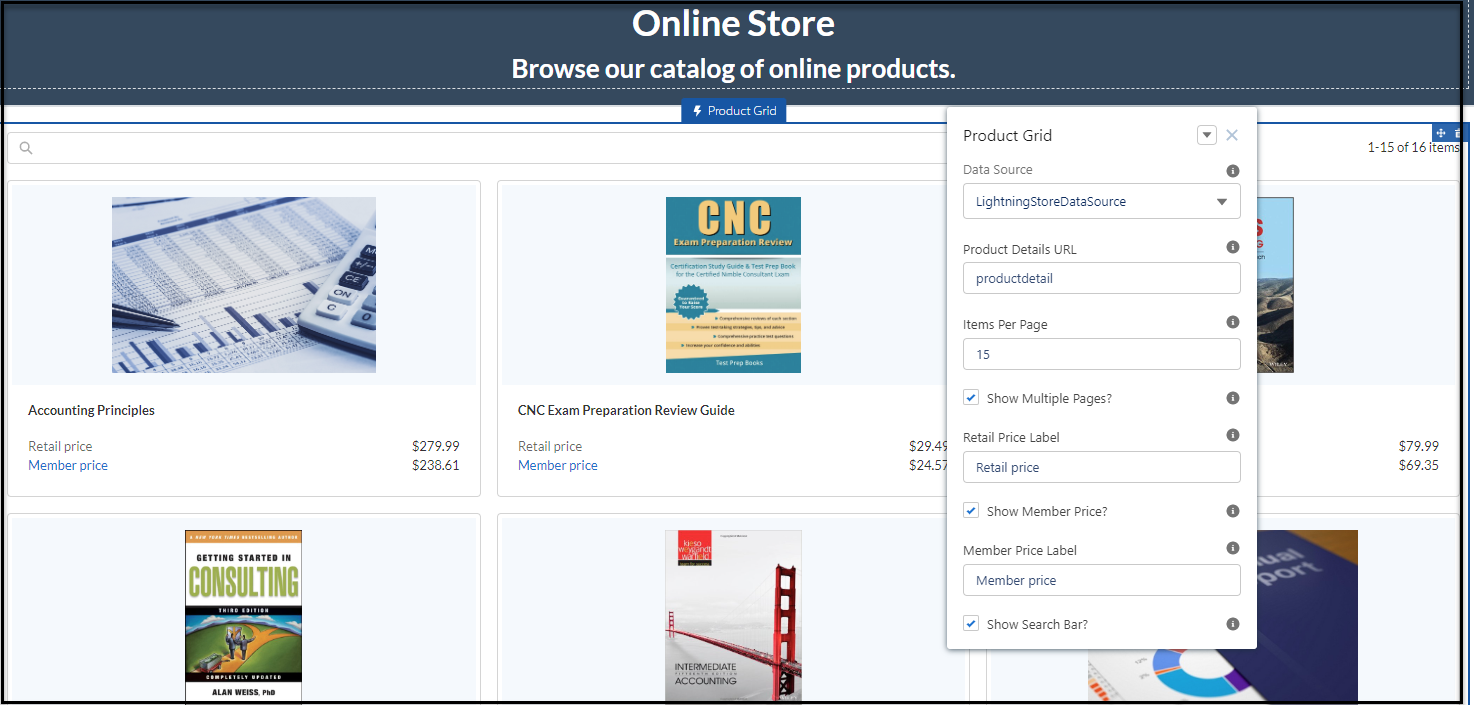This screenshot has width=1474, height=705.
Task: Open the CNC Exam Preparation Review Guide title
Action: click(x=626, y=410)
